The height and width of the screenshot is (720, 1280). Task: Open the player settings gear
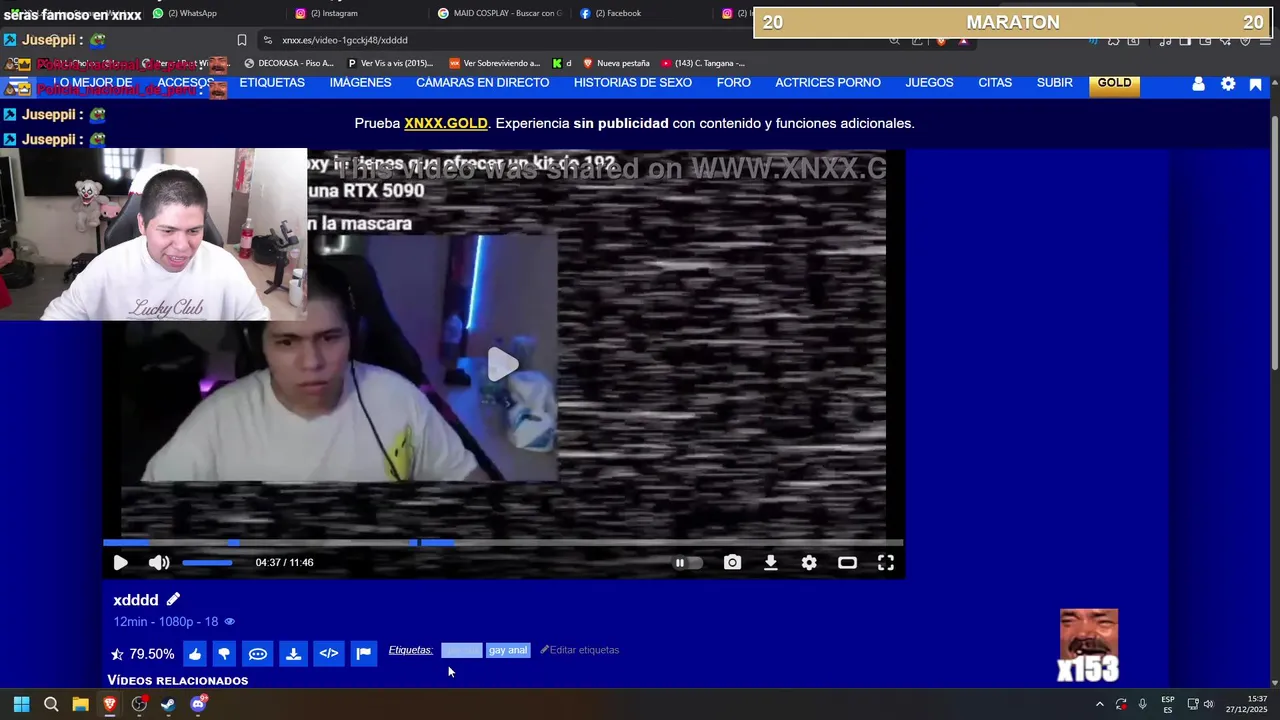pyautogui.click(x=809, y=563)
